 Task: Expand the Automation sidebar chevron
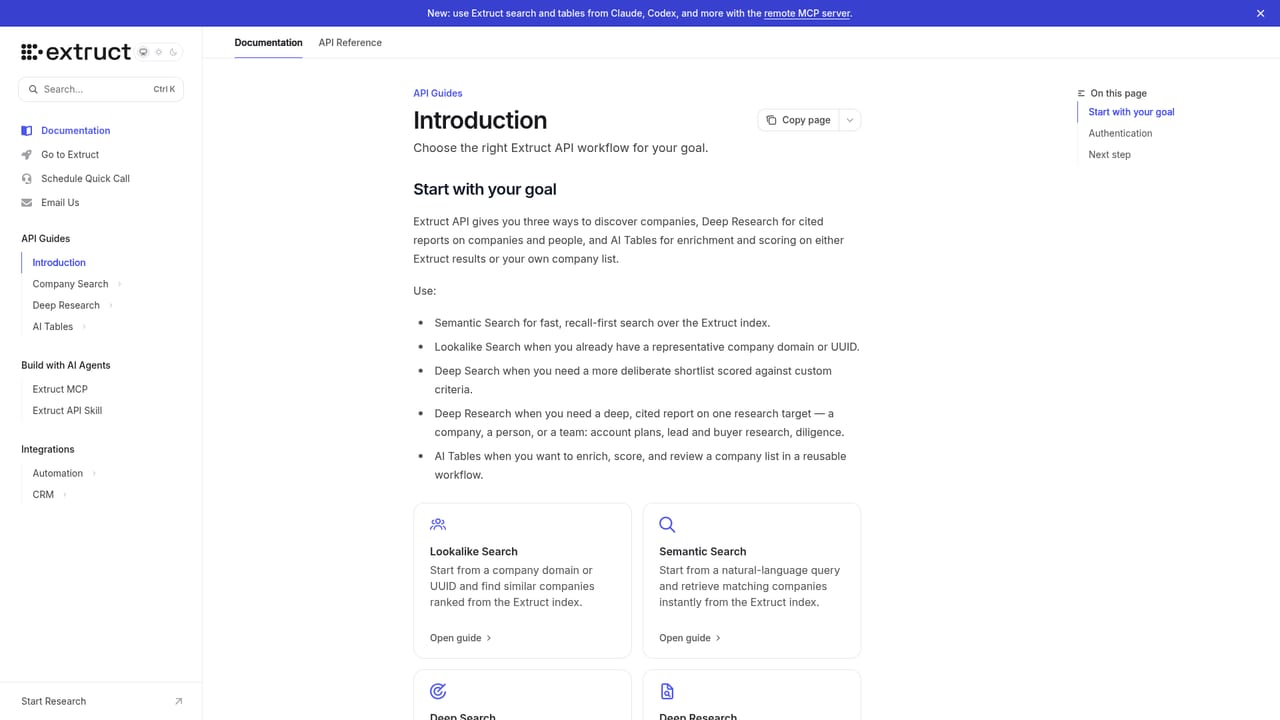[x=94, y=474]
